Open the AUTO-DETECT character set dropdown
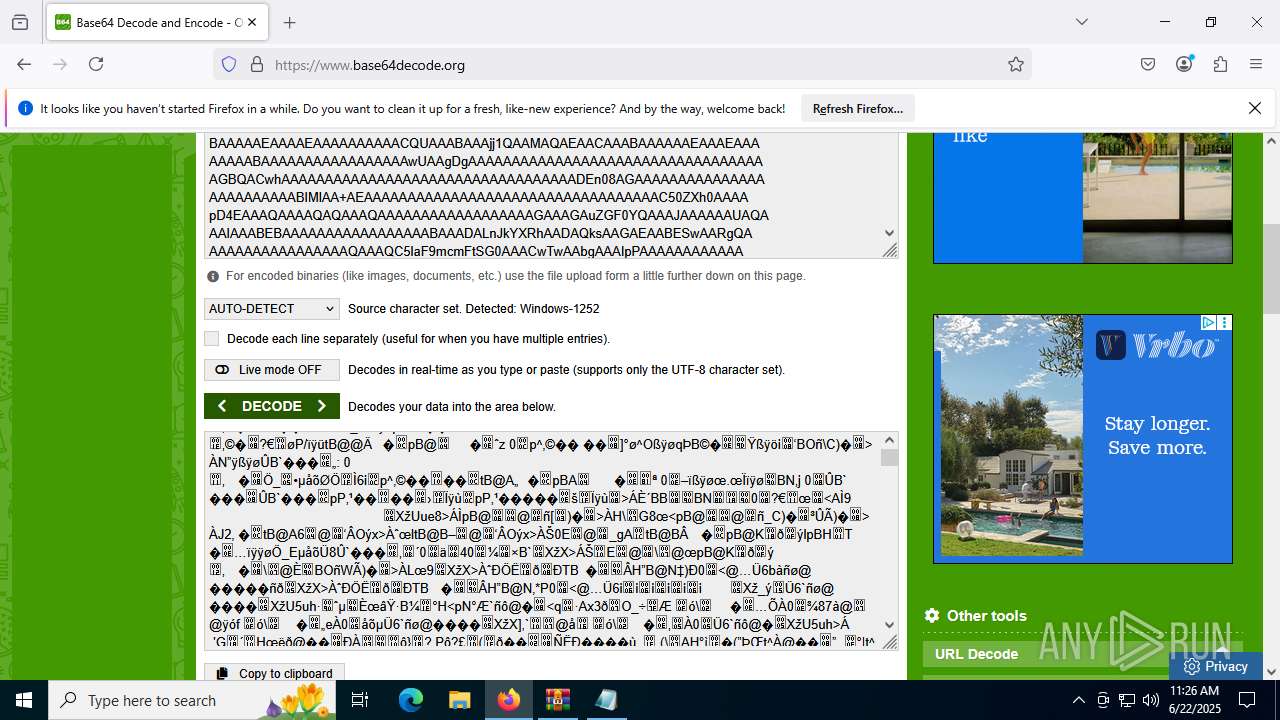 (272, 309)
